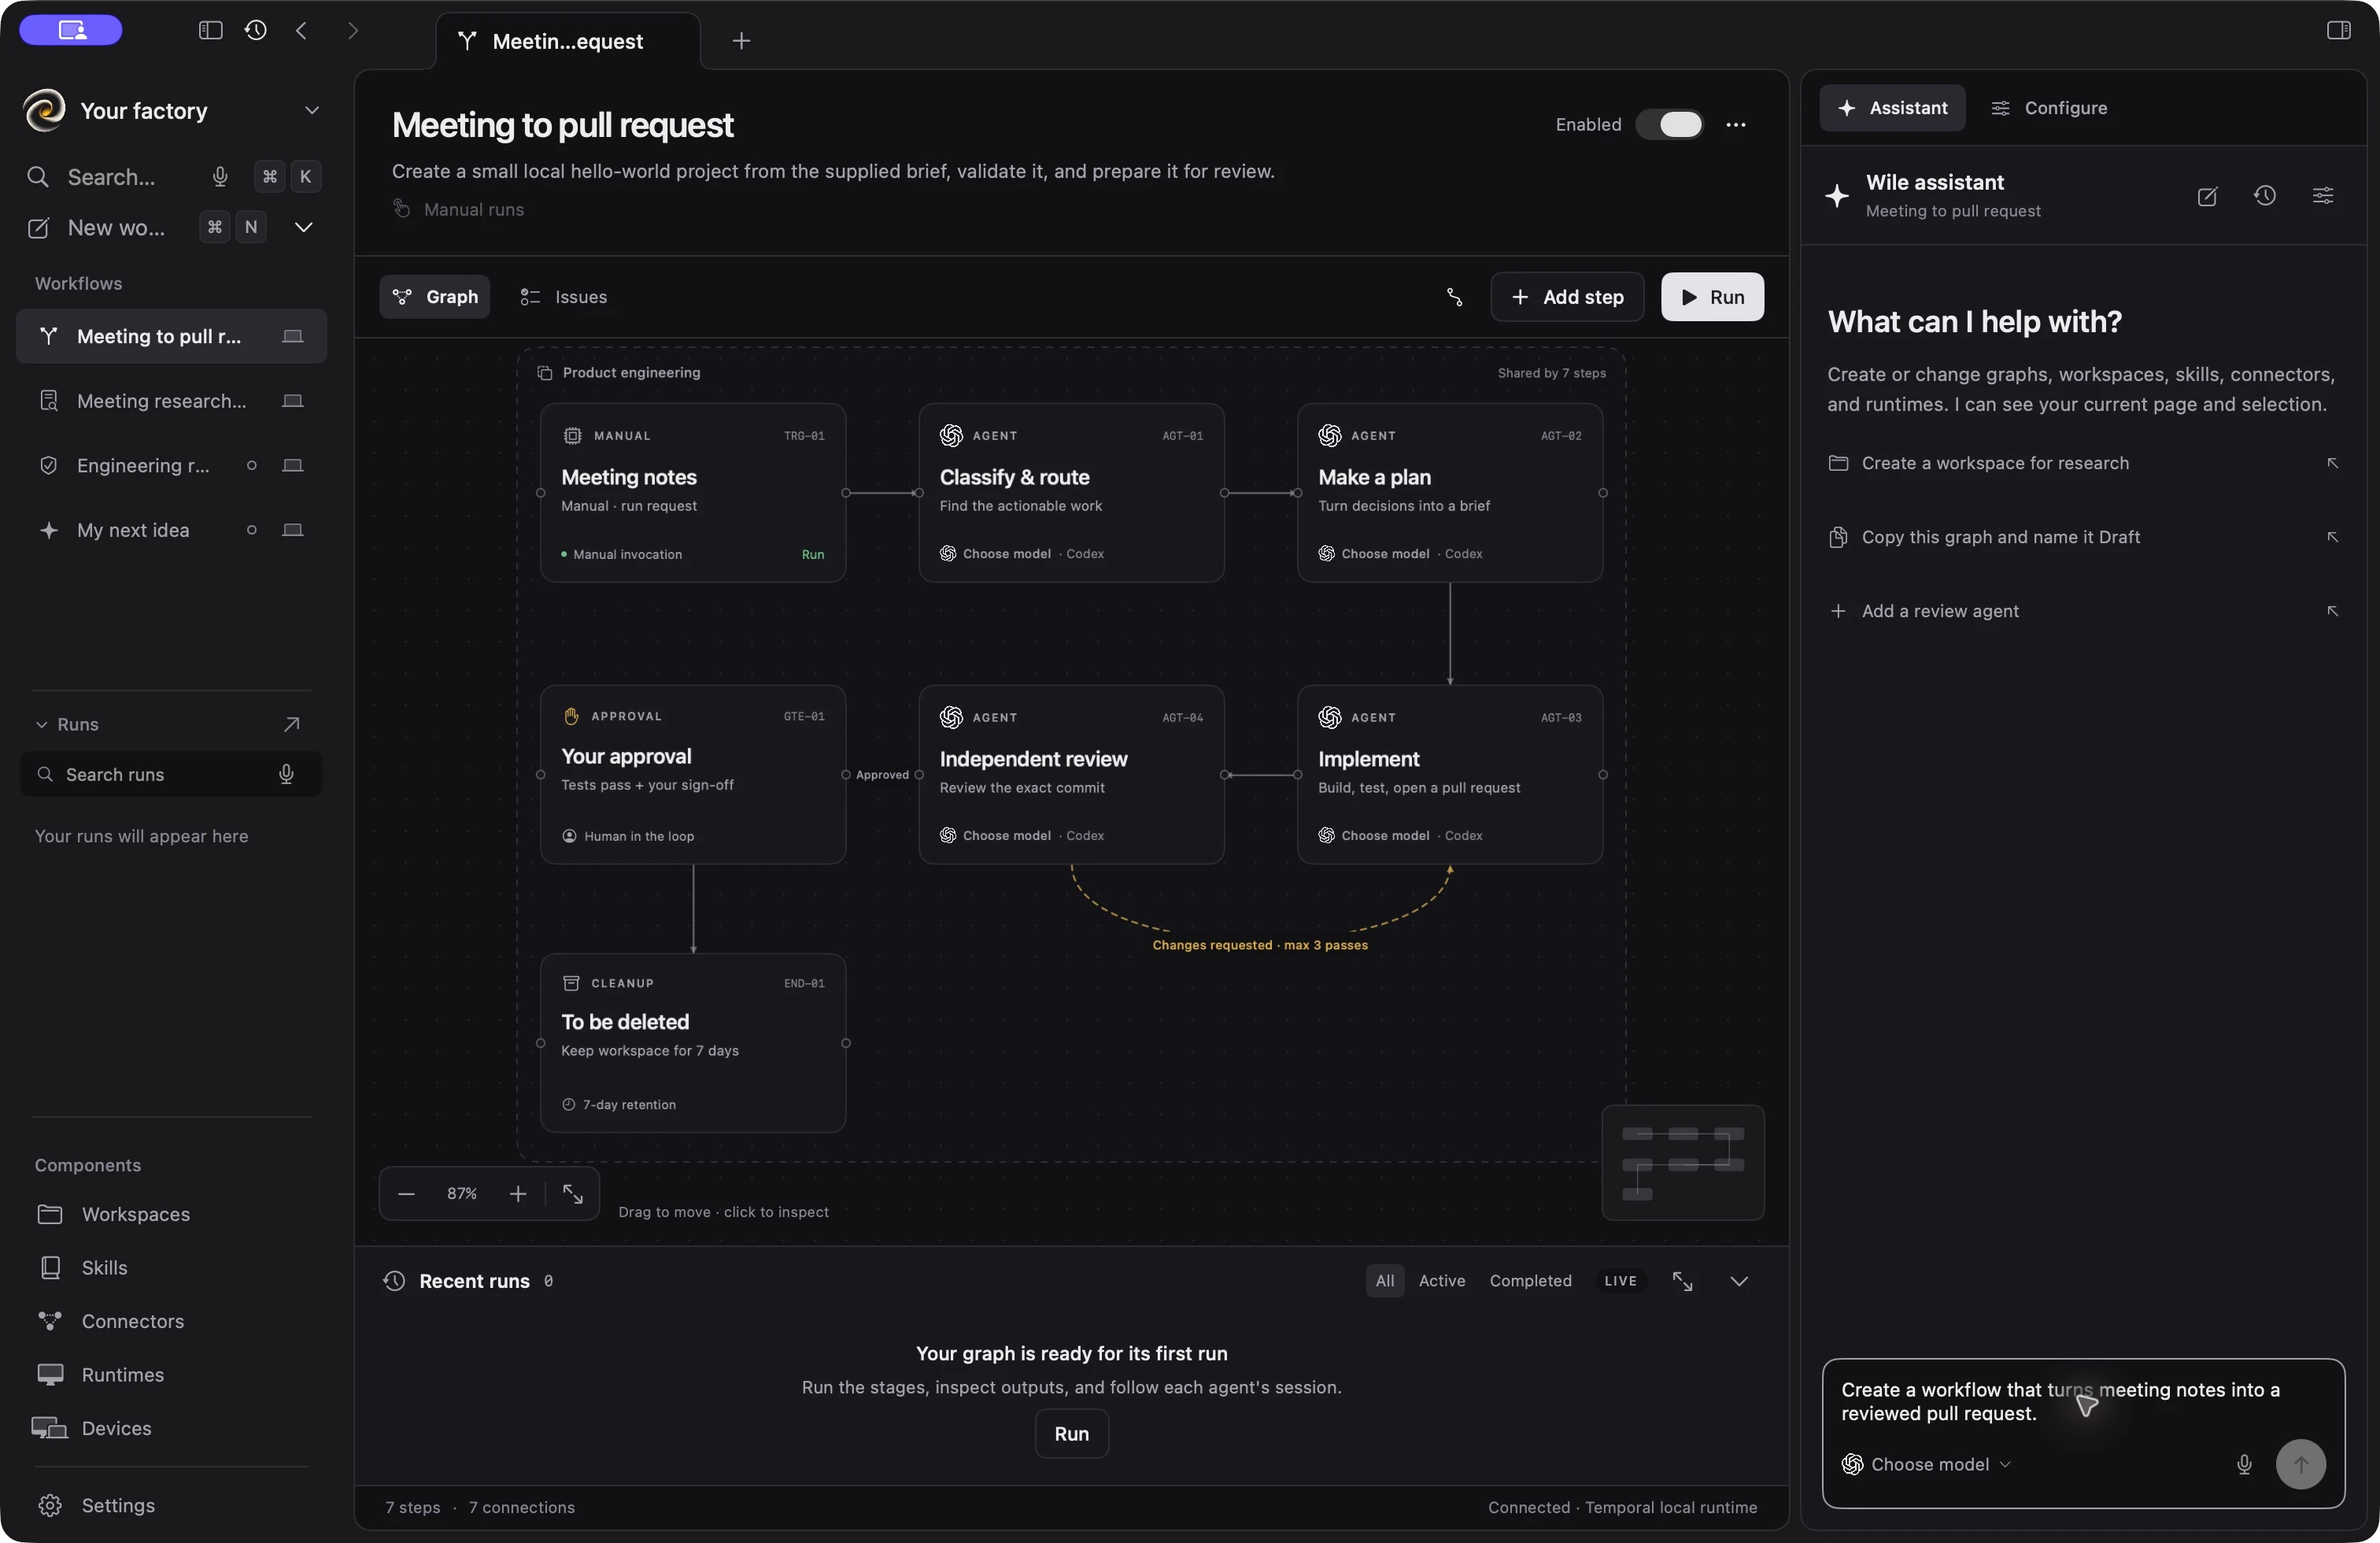Select the Assistant tab in the right panel

tap(1892, 108)
